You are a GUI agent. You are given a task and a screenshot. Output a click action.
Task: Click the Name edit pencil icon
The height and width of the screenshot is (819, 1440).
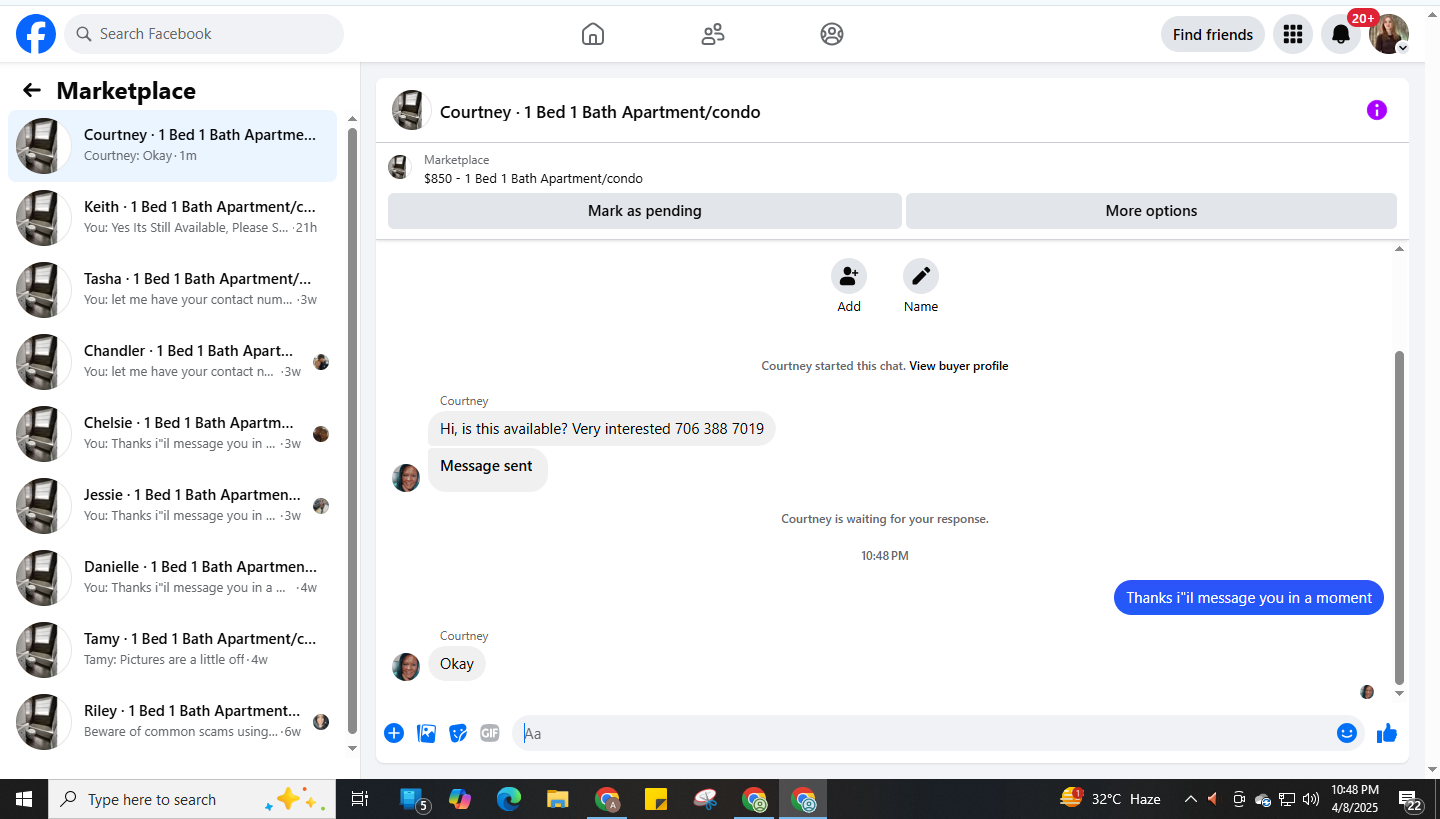pos(921,276)
